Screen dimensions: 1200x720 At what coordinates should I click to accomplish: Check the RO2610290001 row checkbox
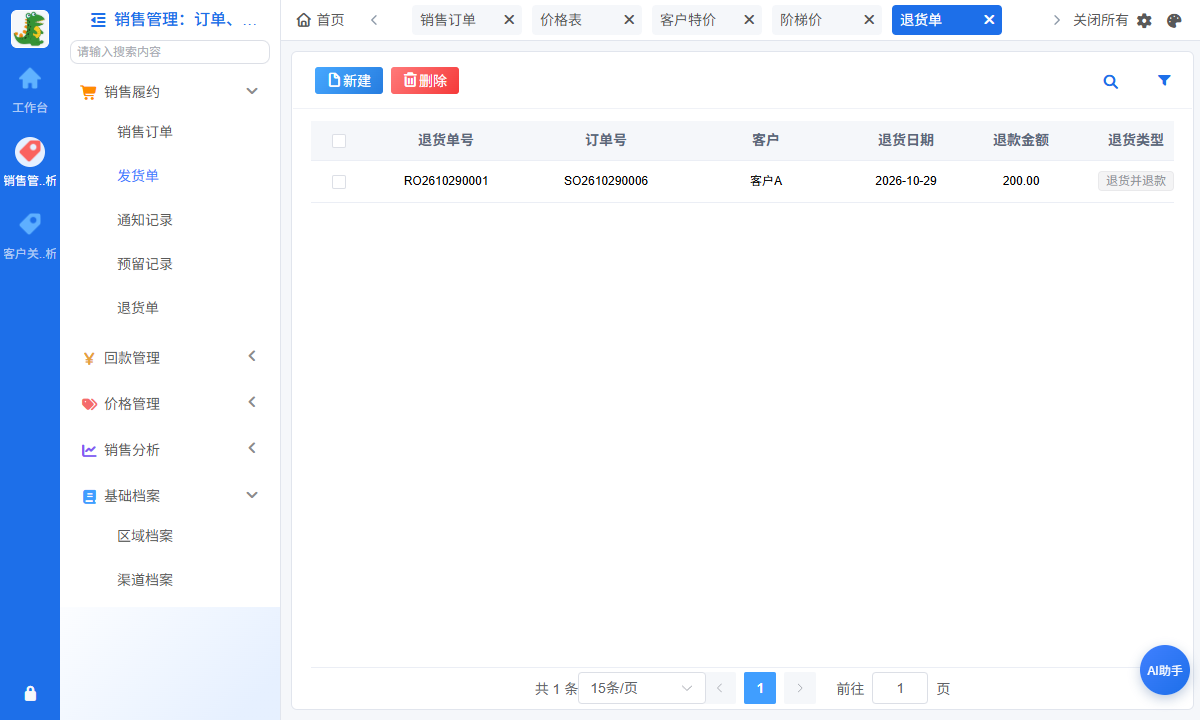339,182
